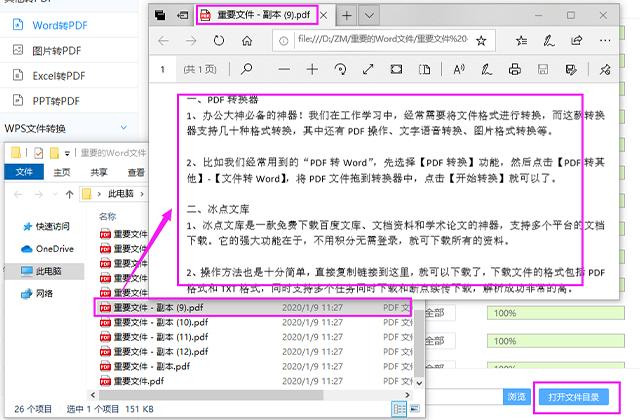The height and width of the screenshot is (420, 640).
Task: Click the browser back arrow
Action: click(x=164, y=41)
